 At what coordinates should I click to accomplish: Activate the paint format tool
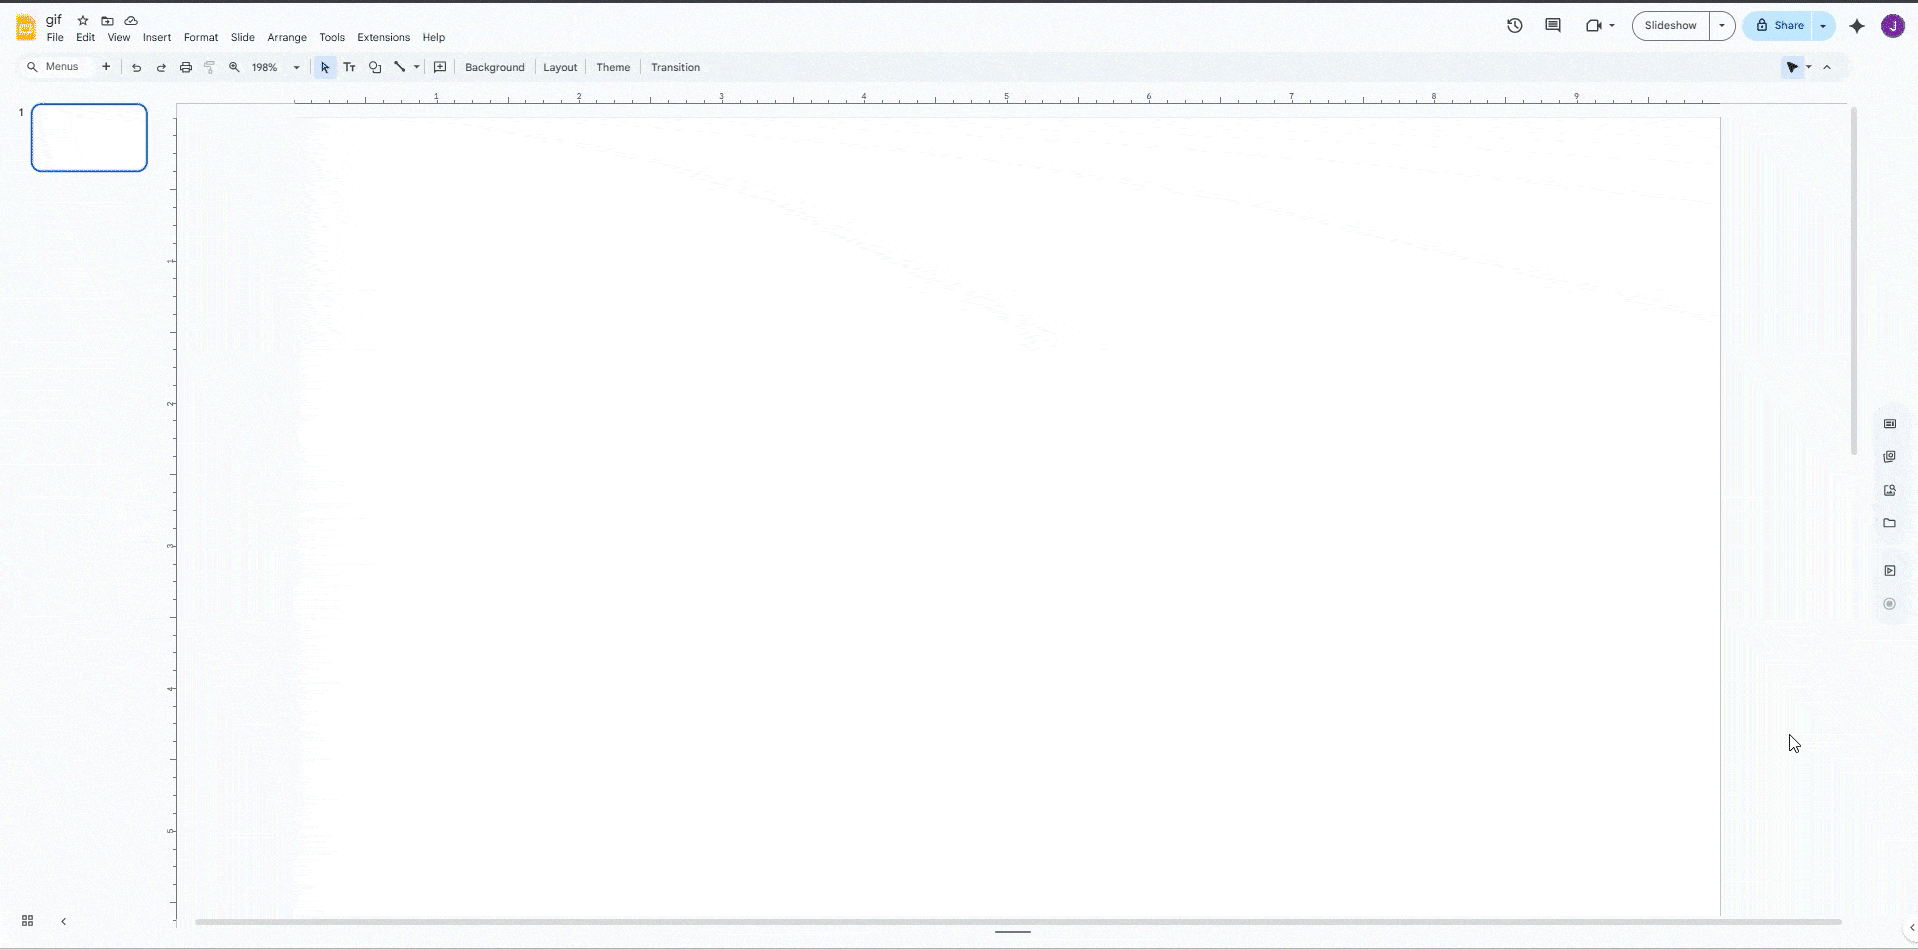(x=209, y=67)
